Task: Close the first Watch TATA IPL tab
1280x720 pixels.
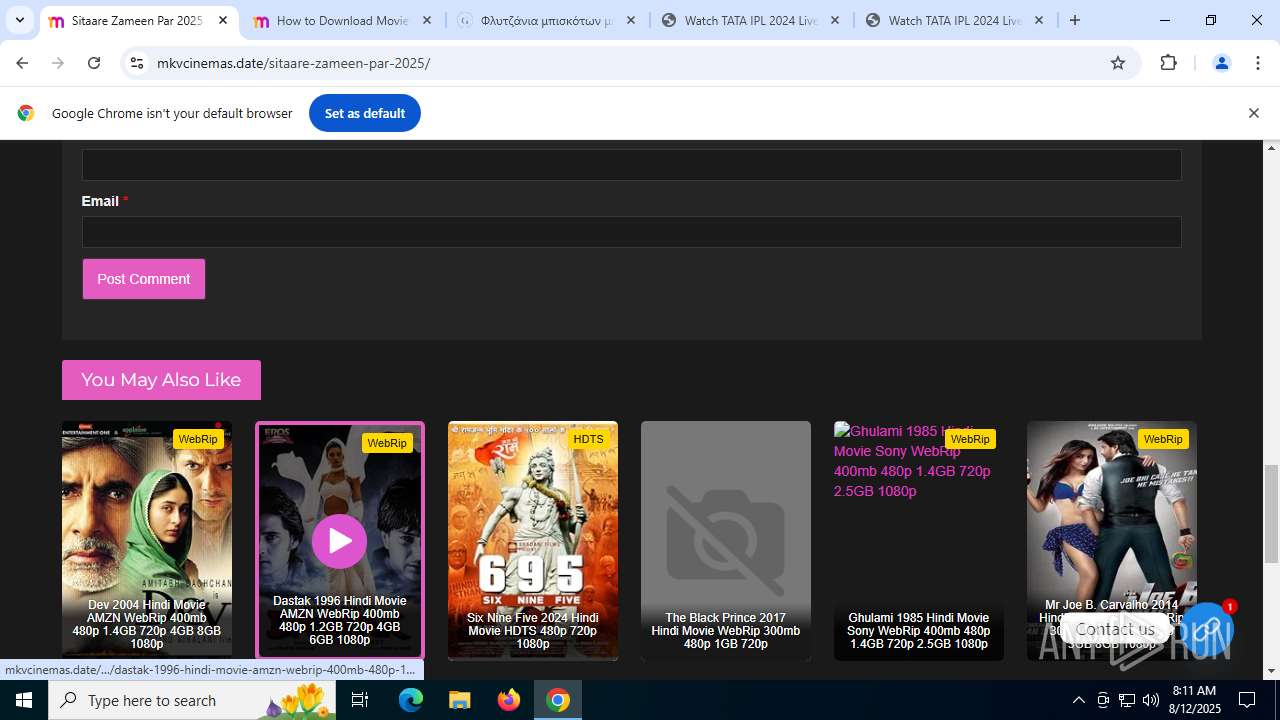Action: (x=835, y=20)
